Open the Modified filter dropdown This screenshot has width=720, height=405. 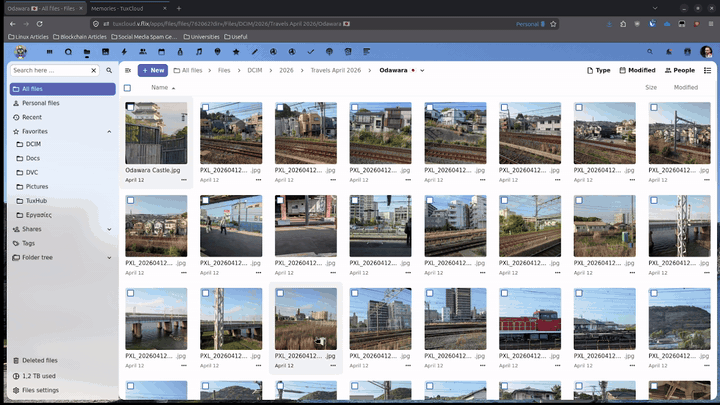click(x=637, y=70)
